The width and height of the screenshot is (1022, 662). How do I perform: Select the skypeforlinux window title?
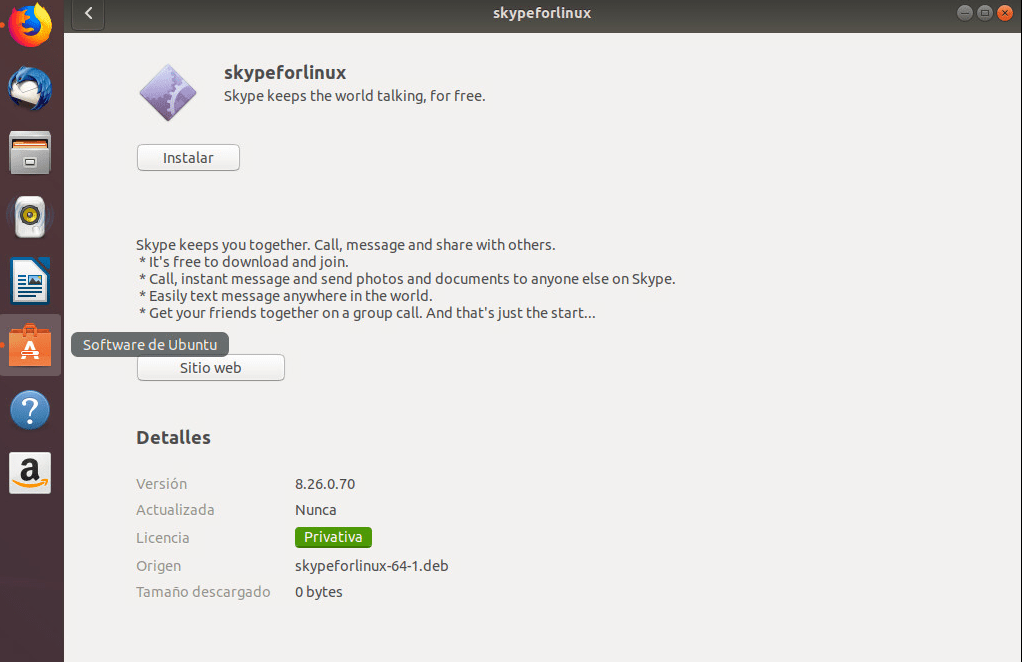(x=541, y=13)
